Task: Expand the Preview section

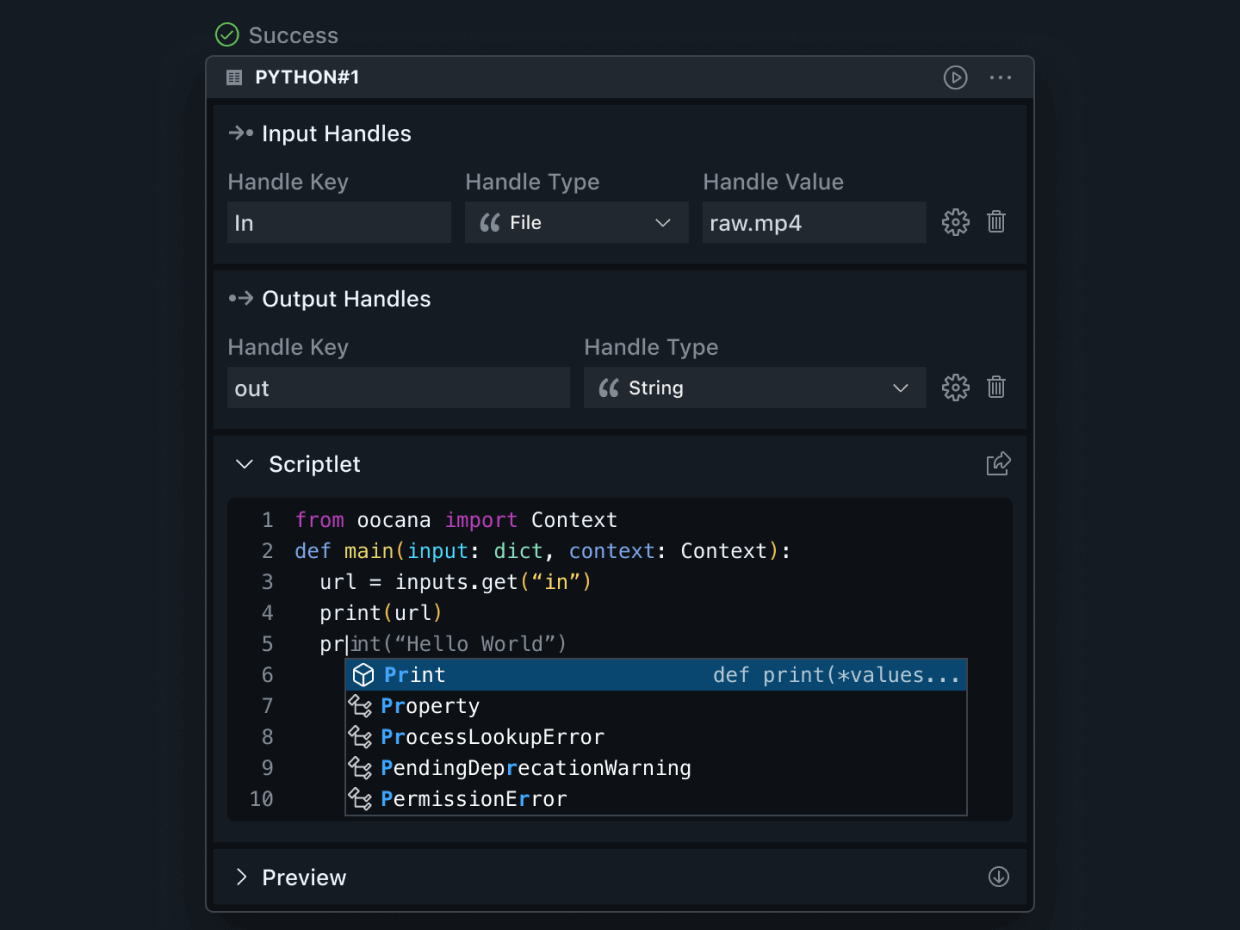Action: click(241, 877)
